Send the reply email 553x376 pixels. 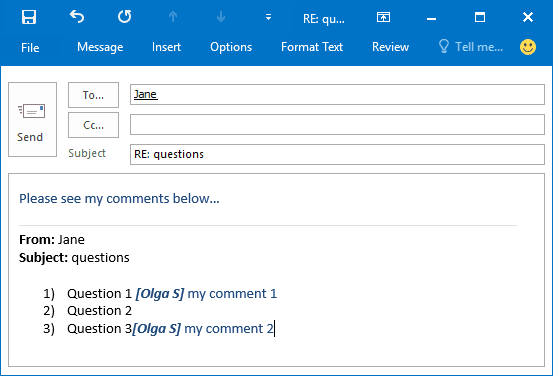pos(32,120)
